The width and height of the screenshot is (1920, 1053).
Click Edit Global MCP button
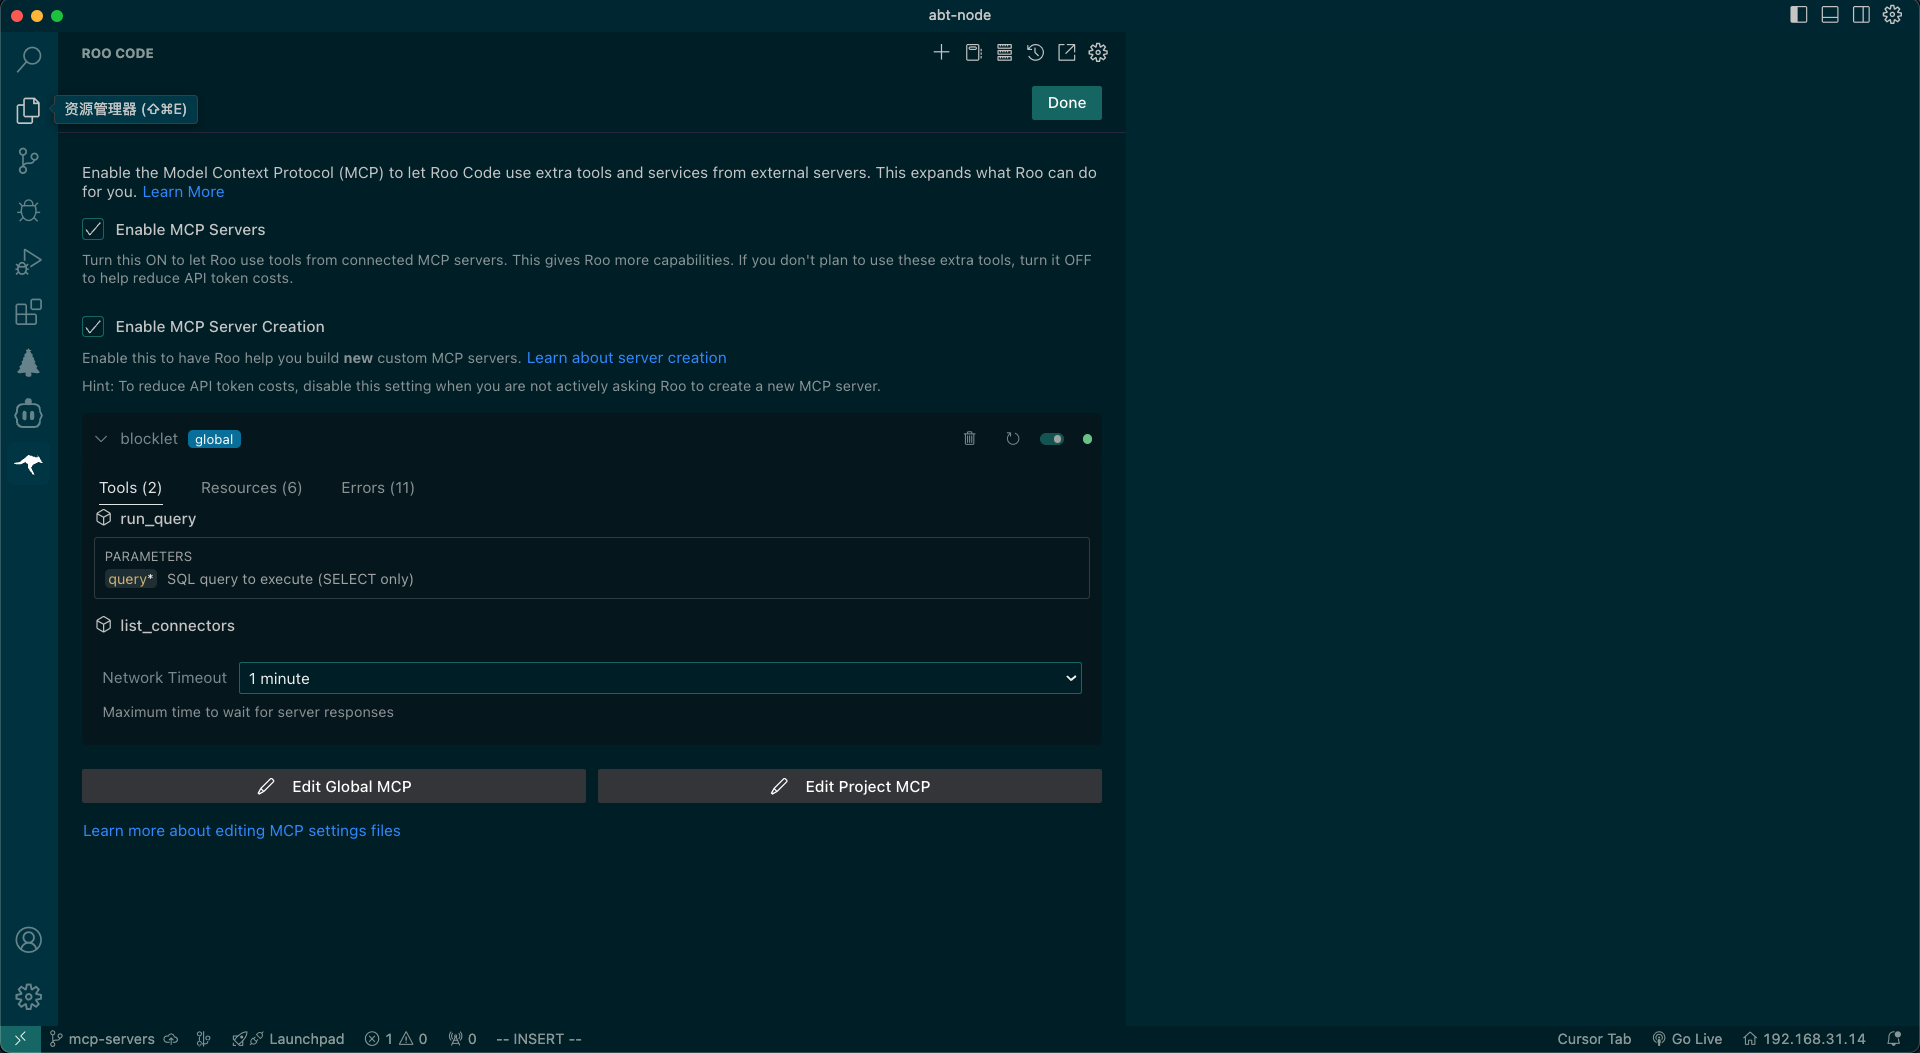pos(334,787)
